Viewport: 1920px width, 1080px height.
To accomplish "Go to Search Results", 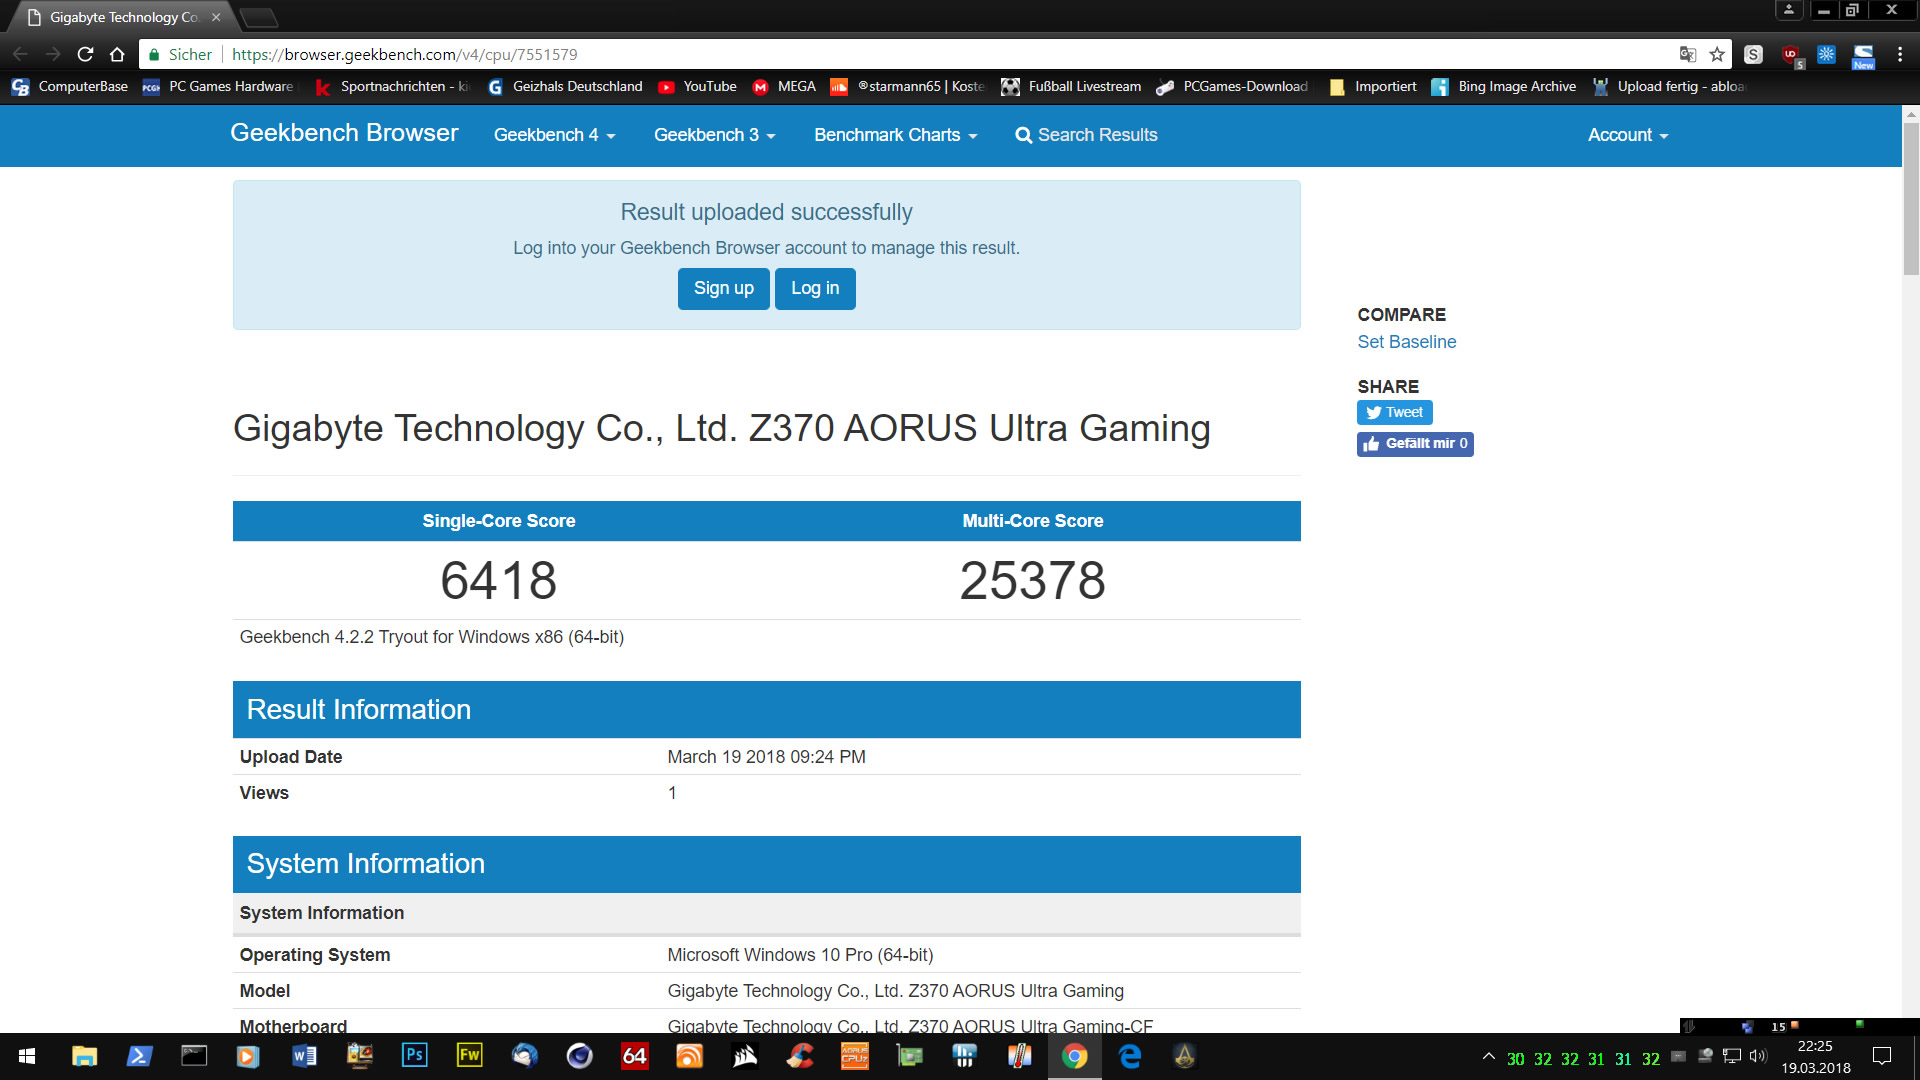I will tap(1086, 135).
